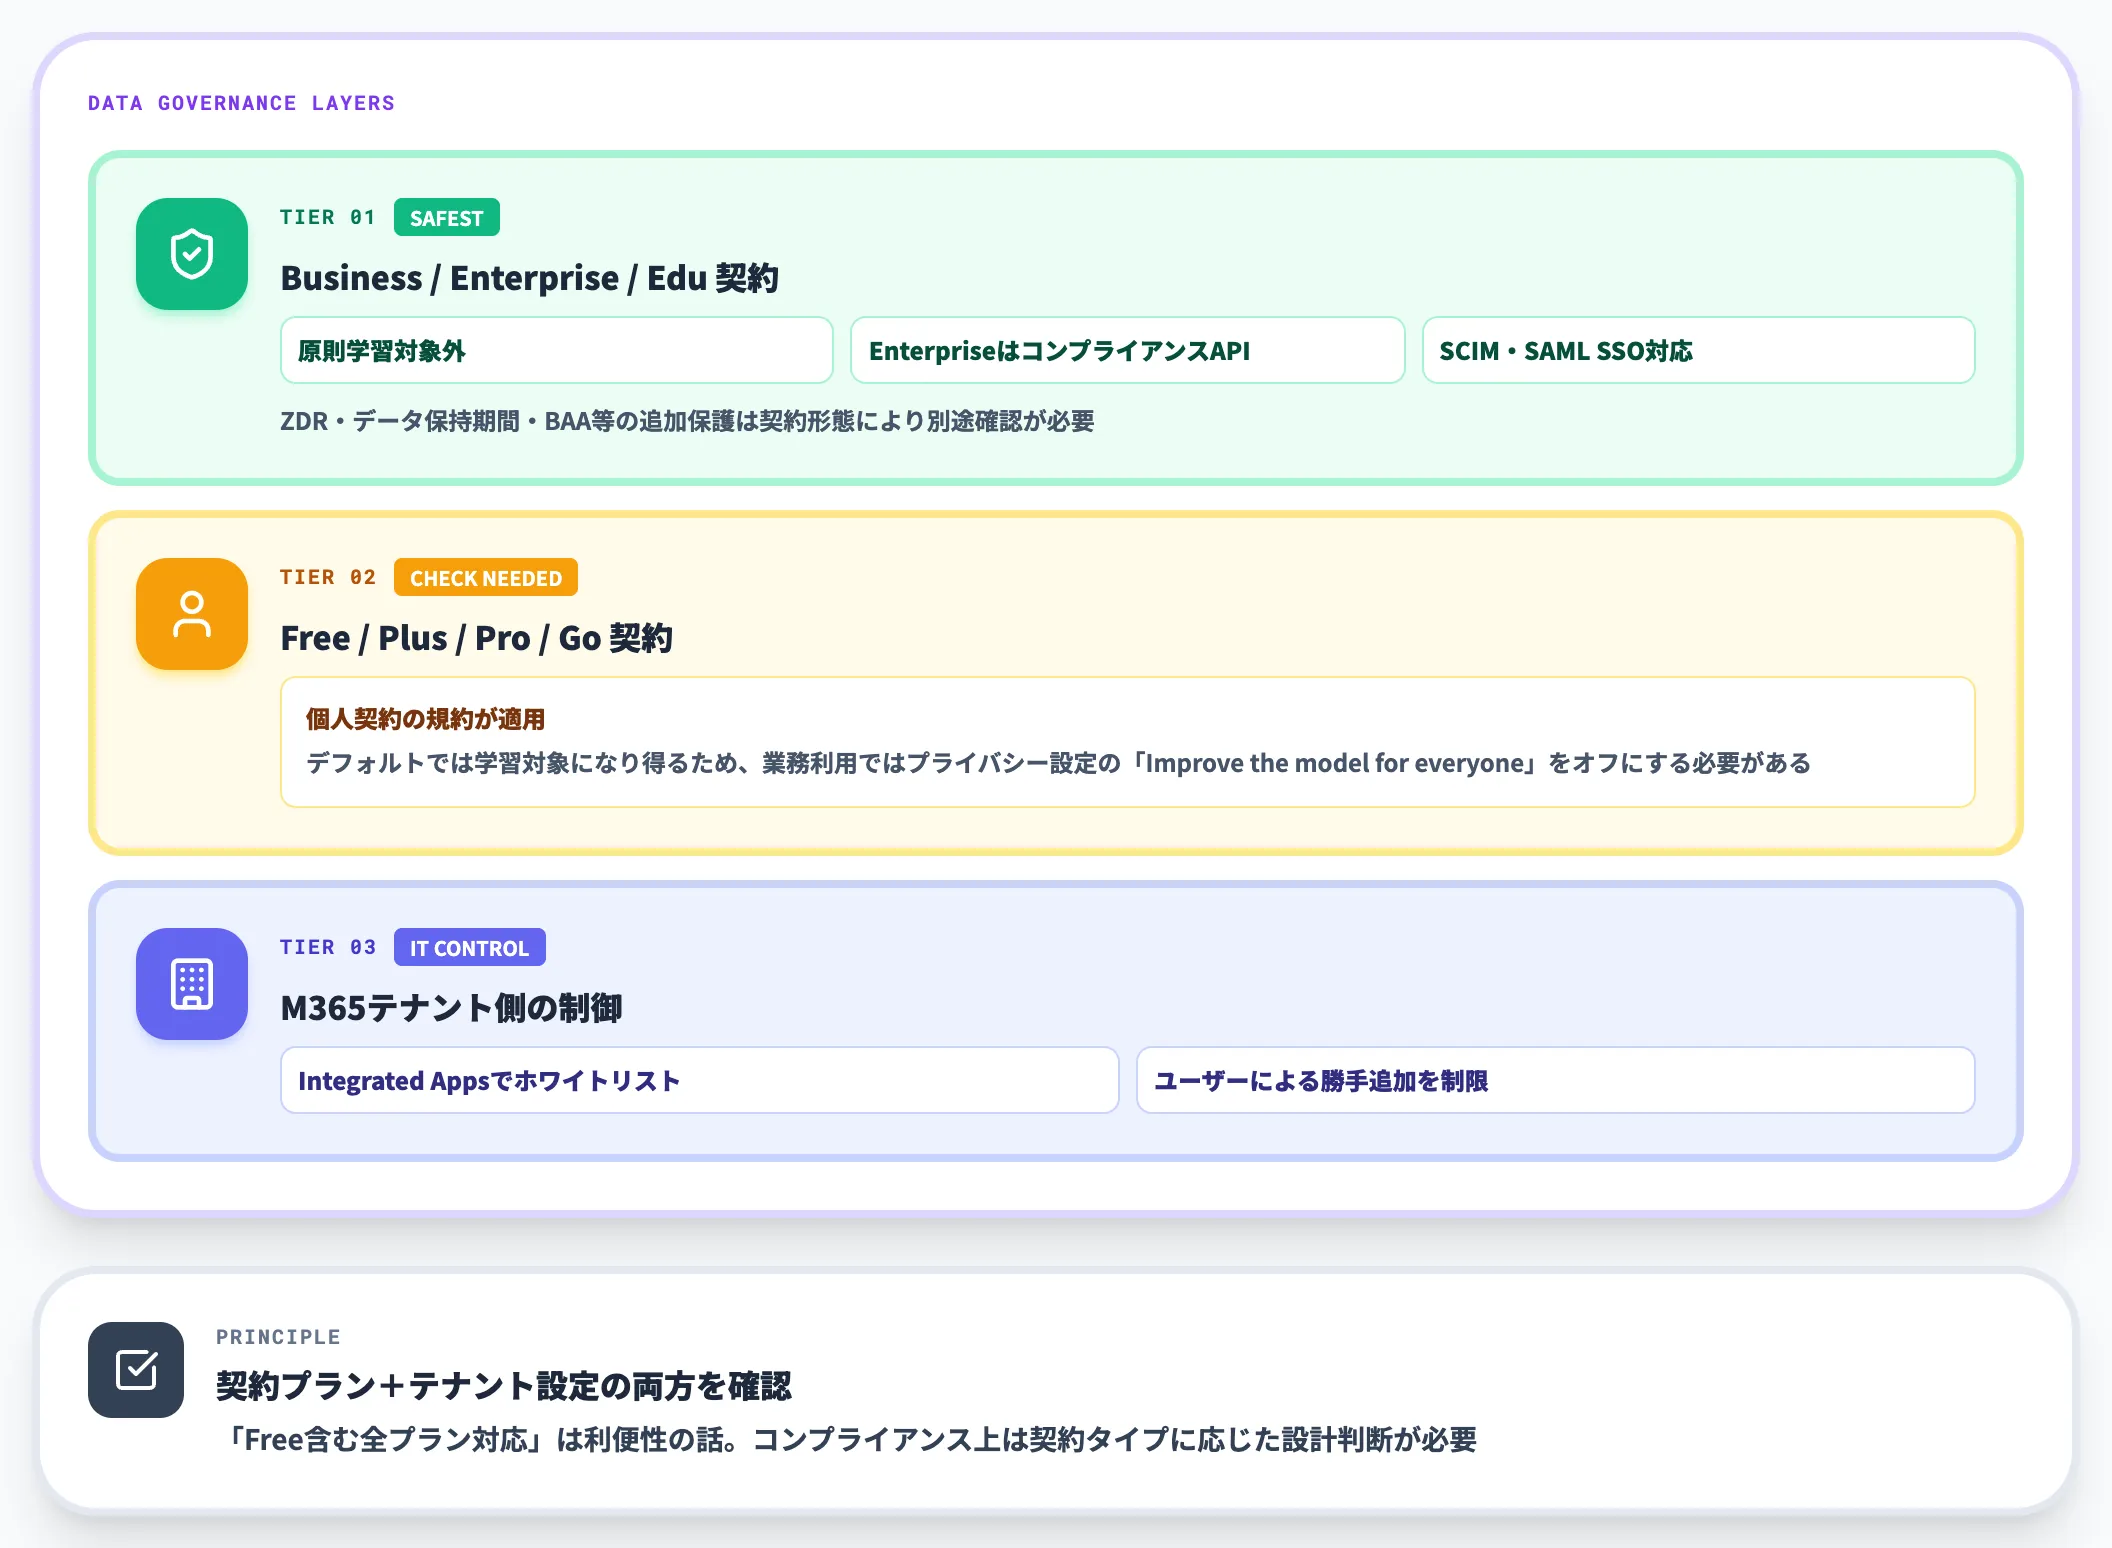Image resolution: width=2112 pixels, height=1548 pixels.
Task: Click the 契約プラン＋テナント設定の両方を確認 heading
Action: click(x=504, y=1386)
